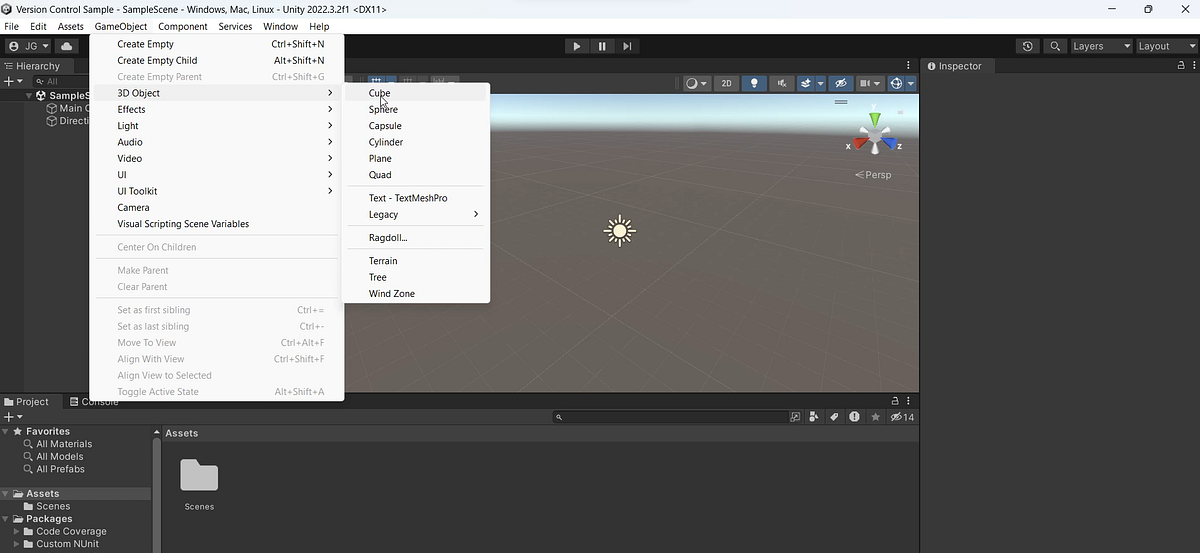Image resolution: width=1200 pixels, height=553 pixels.
Task: Toggle the scene Gizmos icon
Action: pos(896,83)
